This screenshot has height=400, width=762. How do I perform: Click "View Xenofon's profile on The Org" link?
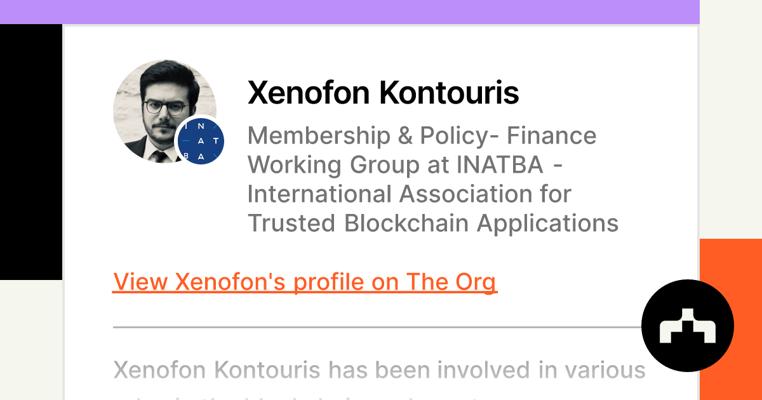(x=304, y=282)
